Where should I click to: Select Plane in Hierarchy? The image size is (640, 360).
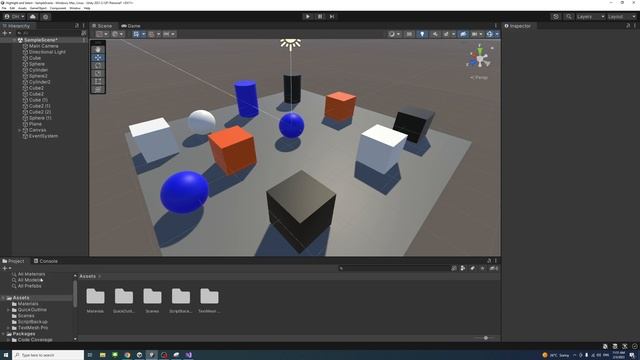click(x=35, y=124)
